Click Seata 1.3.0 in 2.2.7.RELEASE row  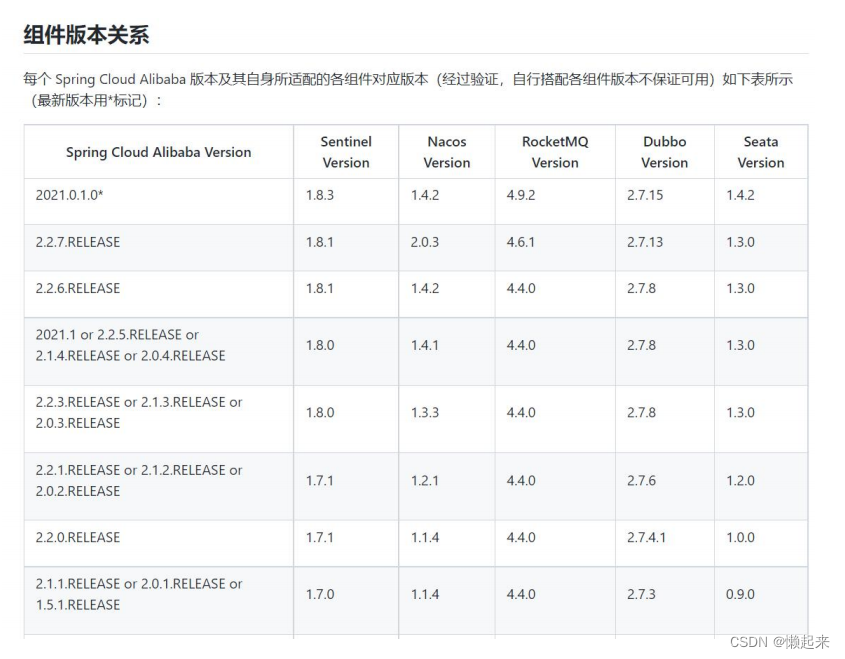click(740, 242)
